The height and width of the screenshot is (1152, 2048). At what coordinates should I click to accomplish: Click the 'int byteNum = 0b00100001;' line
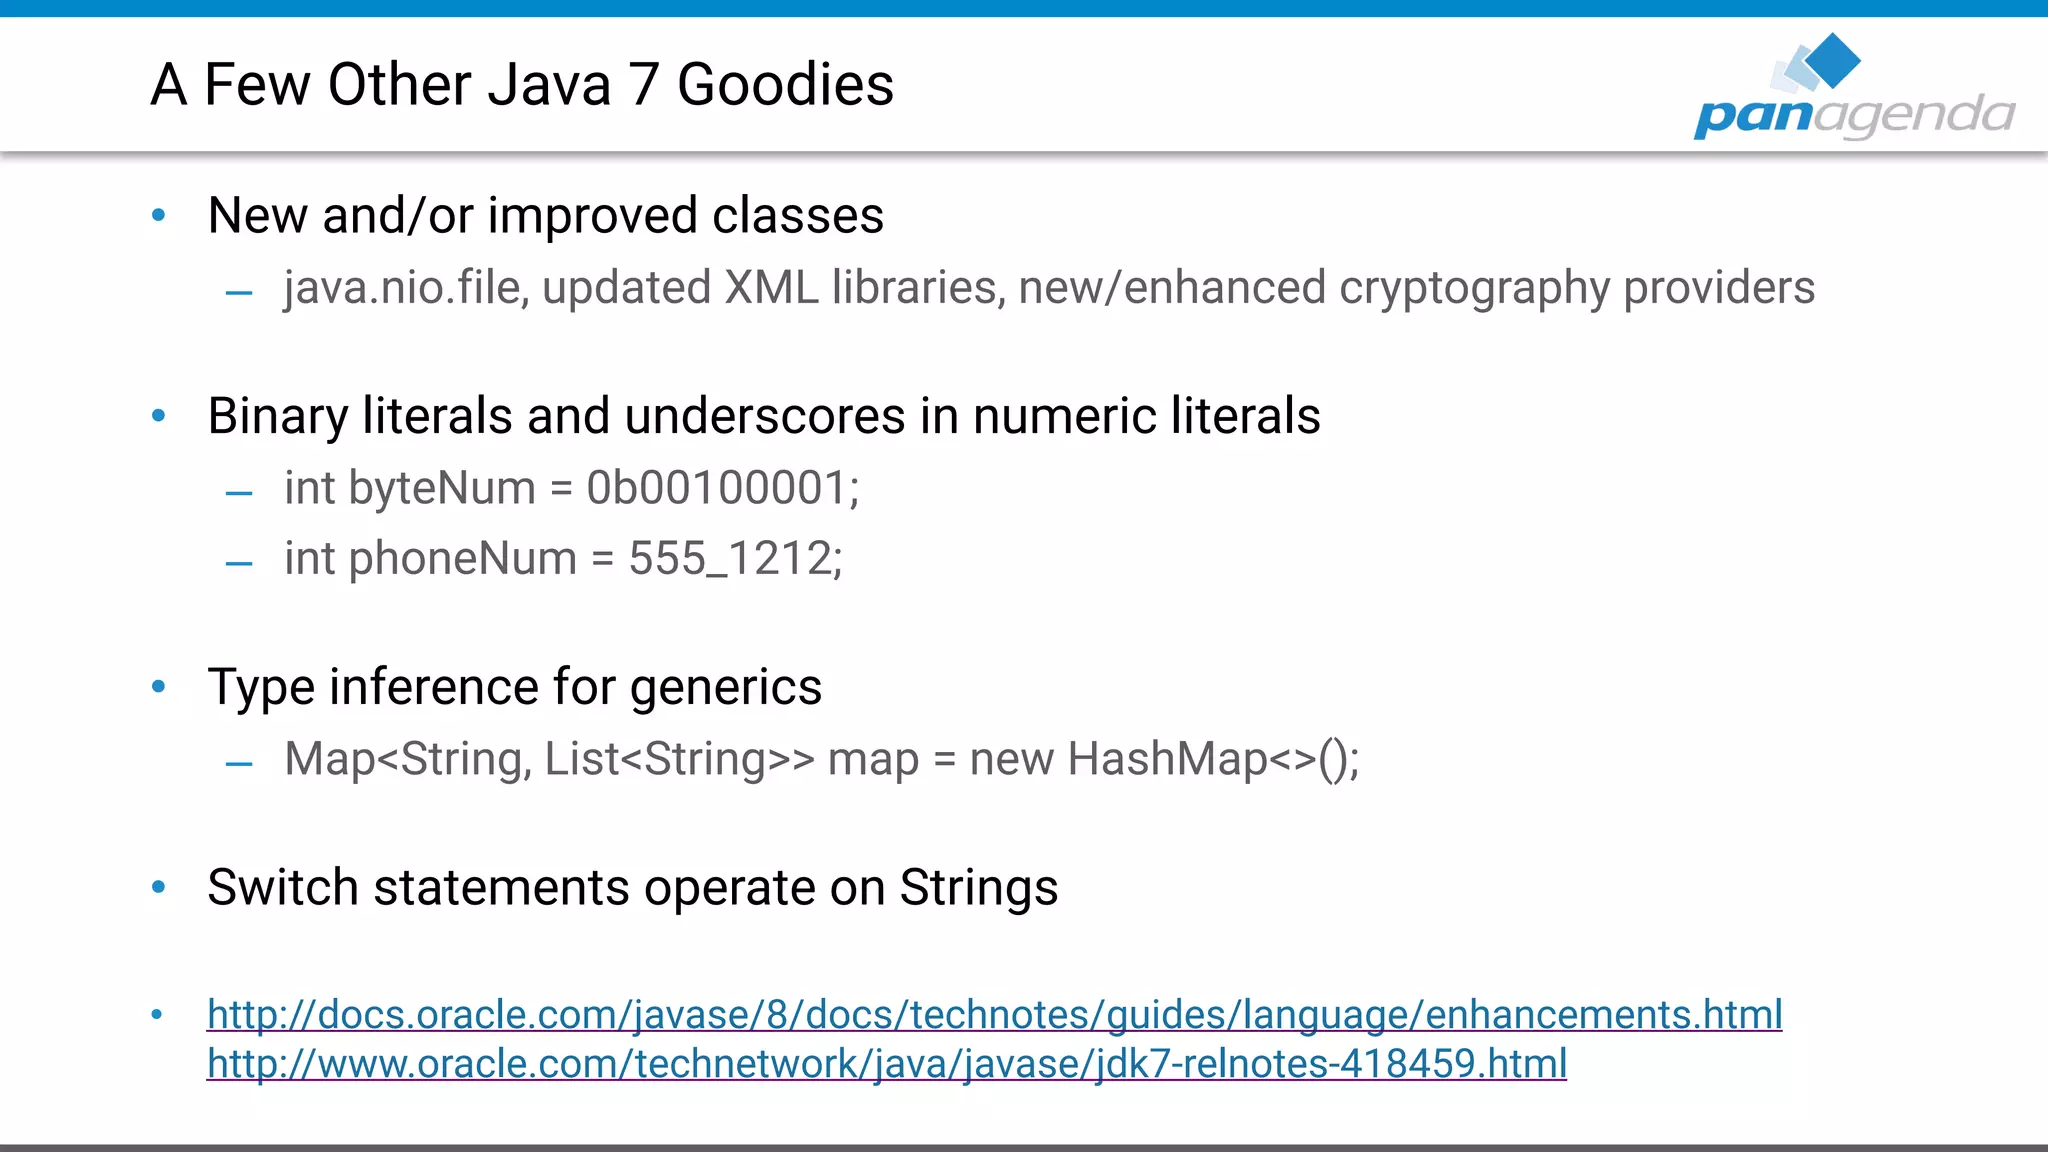pos(571,488)
